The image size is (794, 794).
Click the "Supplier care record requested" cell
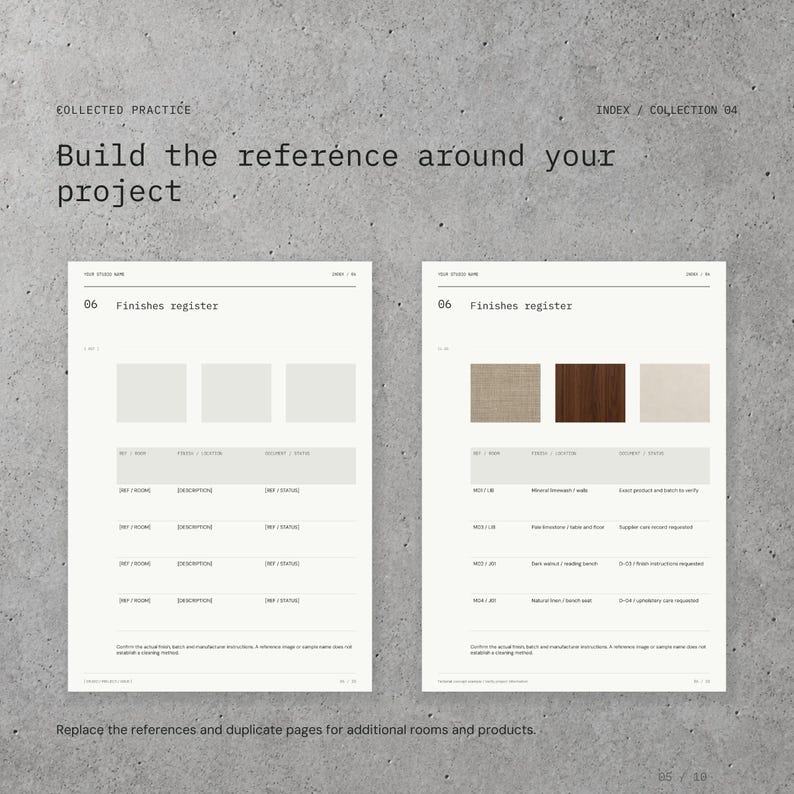[656, 527]
